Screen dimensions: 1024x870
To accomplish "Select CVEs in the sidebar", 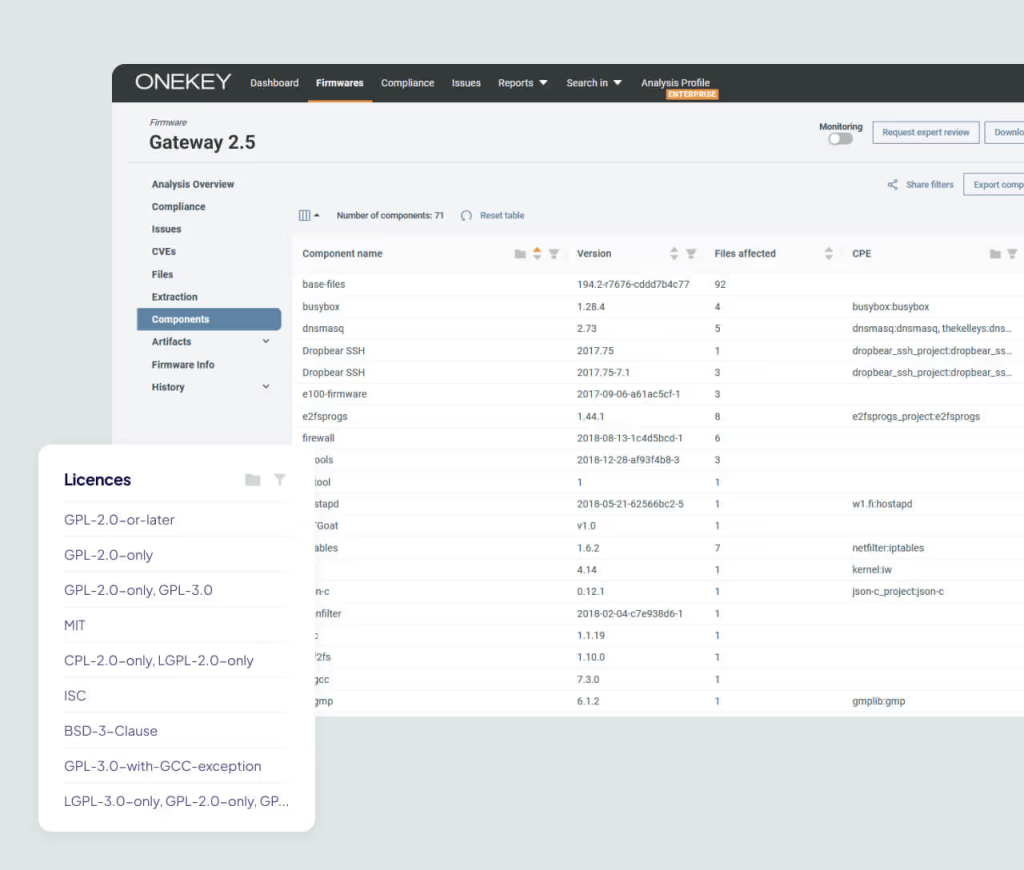I will [x=164, y=252].
